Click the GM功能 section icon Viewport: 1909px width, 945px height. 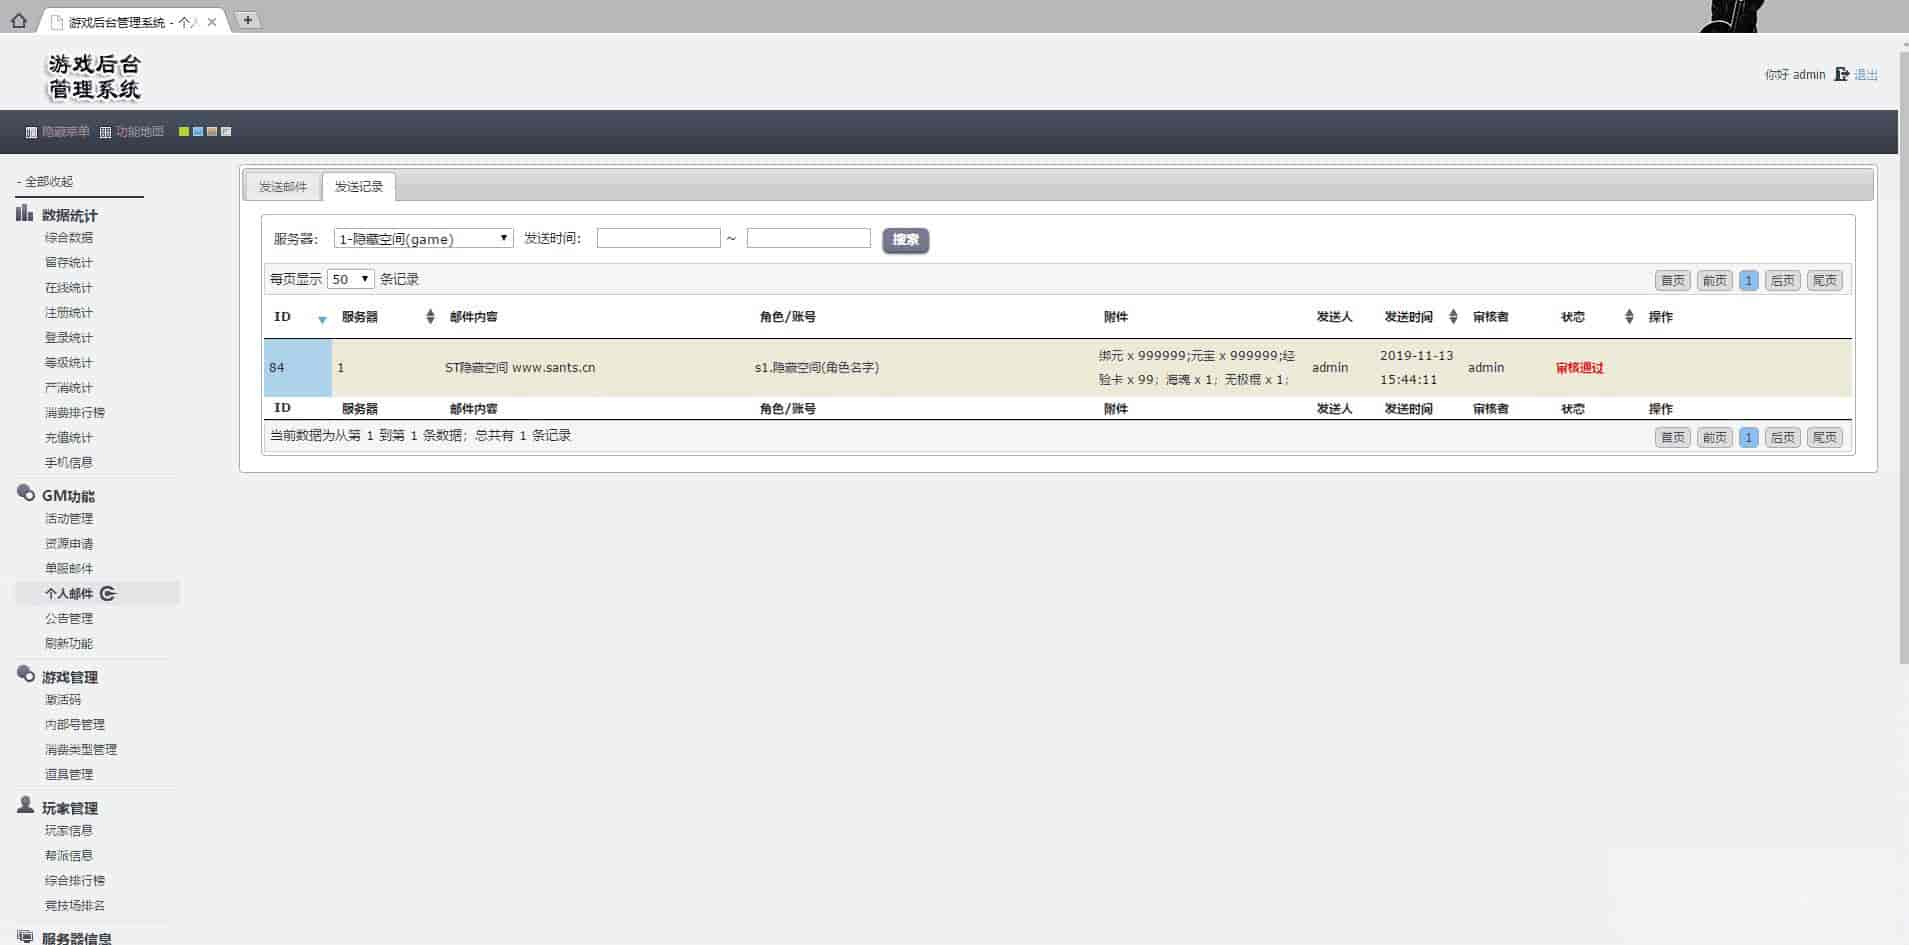click(x=26, y=493)
